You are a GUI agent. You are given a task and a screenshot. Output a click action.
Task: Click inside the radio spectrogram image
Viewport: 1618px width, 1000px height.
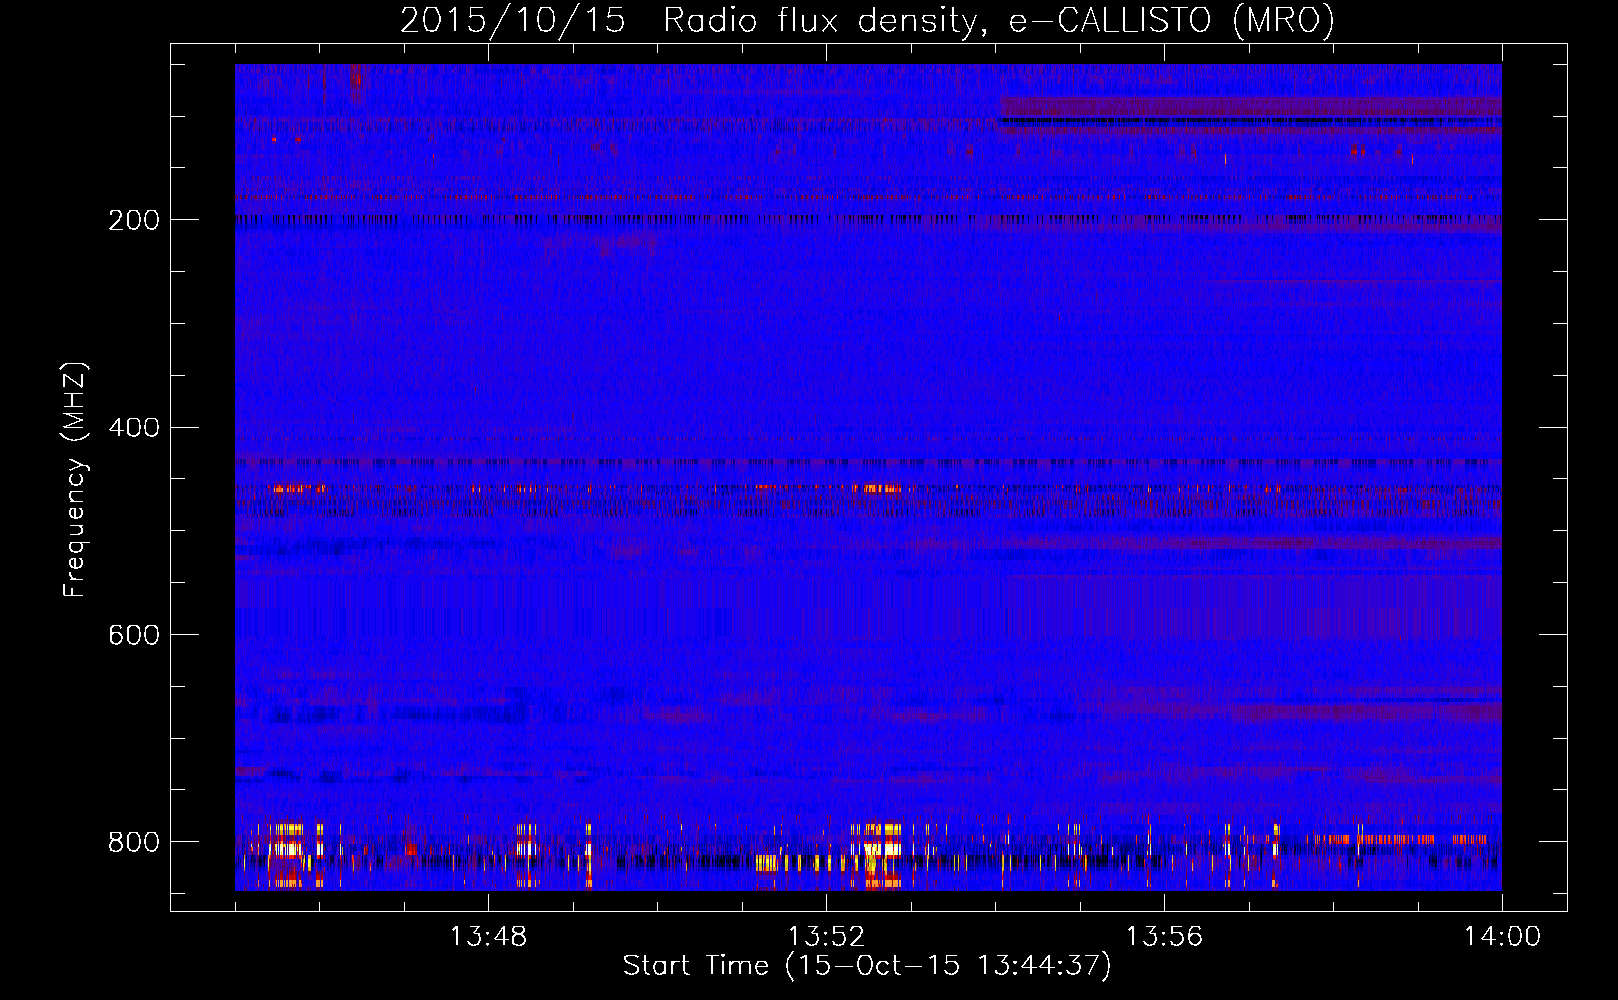[x=868, y=477]
